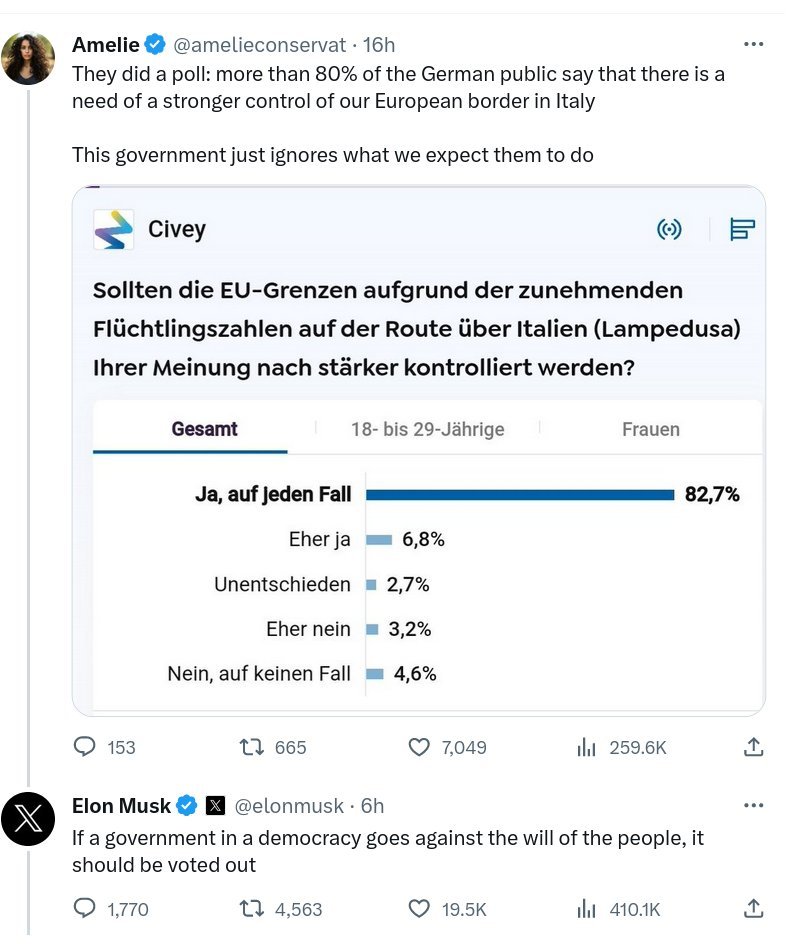Retweet Elon Musk's reply
The image size is (793, 944).
(x=252, y=909)
